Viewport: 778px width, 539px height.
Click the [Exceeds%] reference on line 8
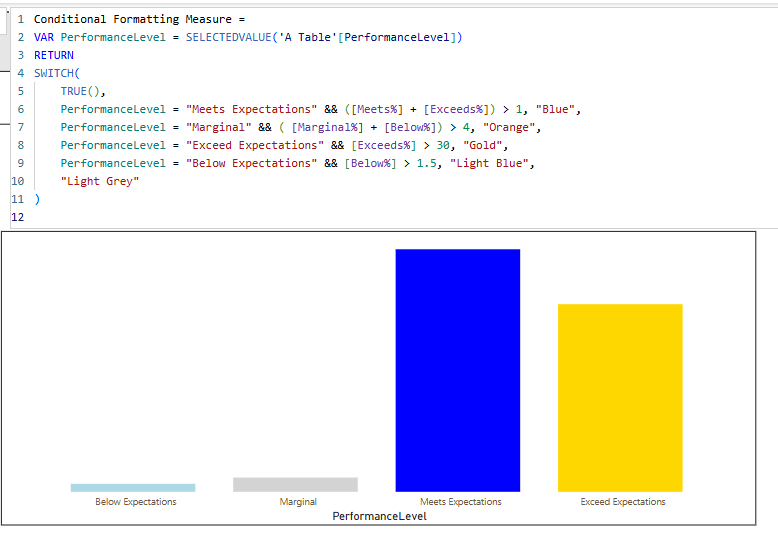click(384, 145)
